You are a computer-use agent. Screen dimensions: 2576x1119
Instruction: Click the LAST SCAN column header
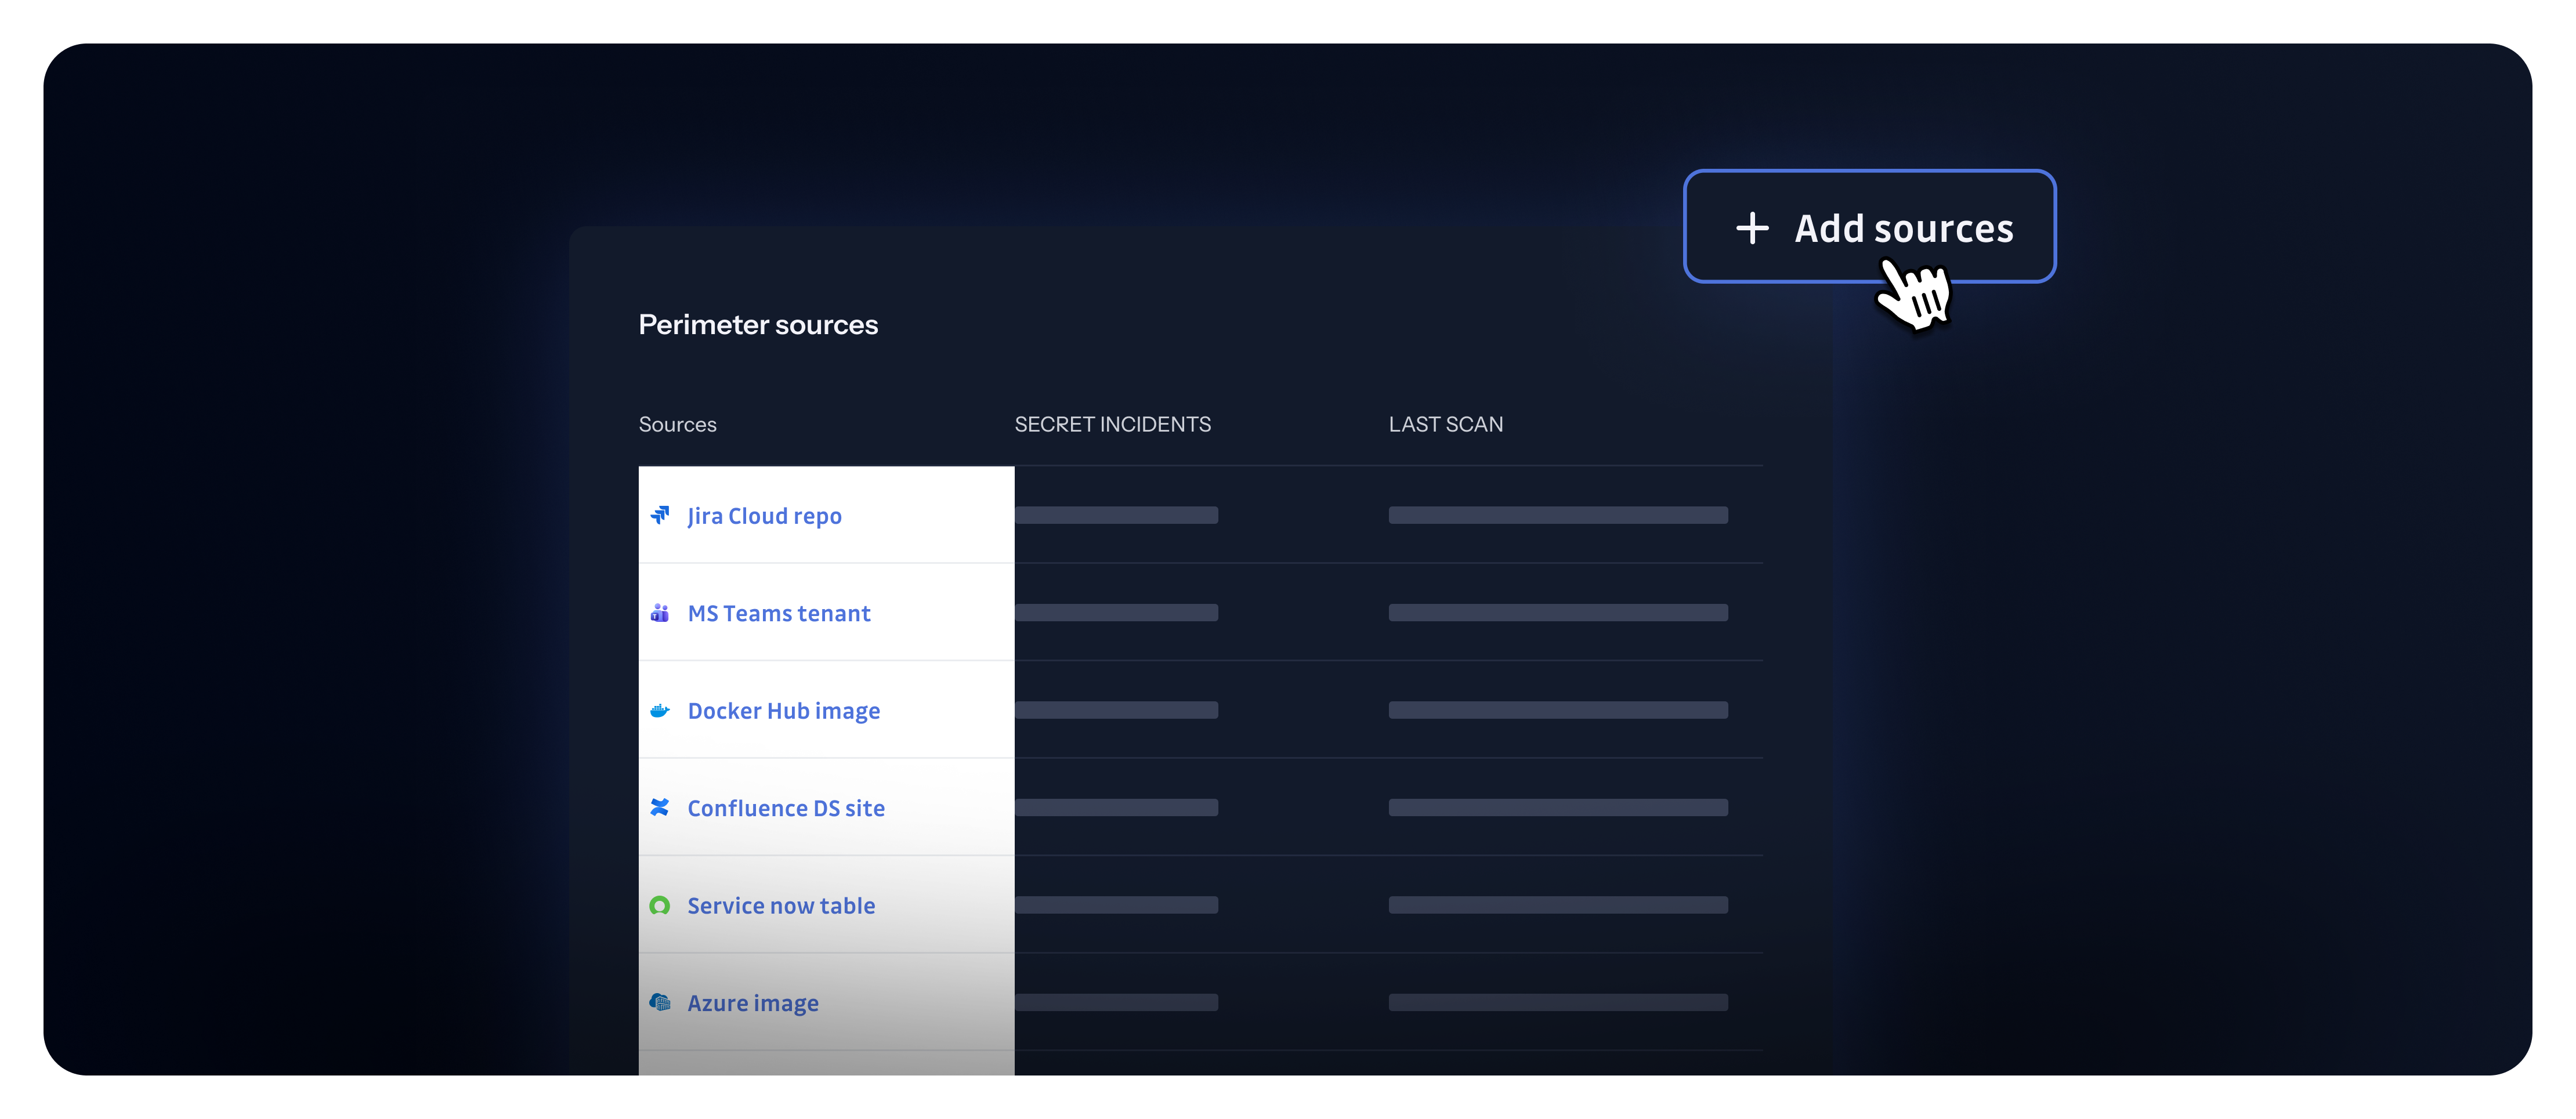point(1445,424)
